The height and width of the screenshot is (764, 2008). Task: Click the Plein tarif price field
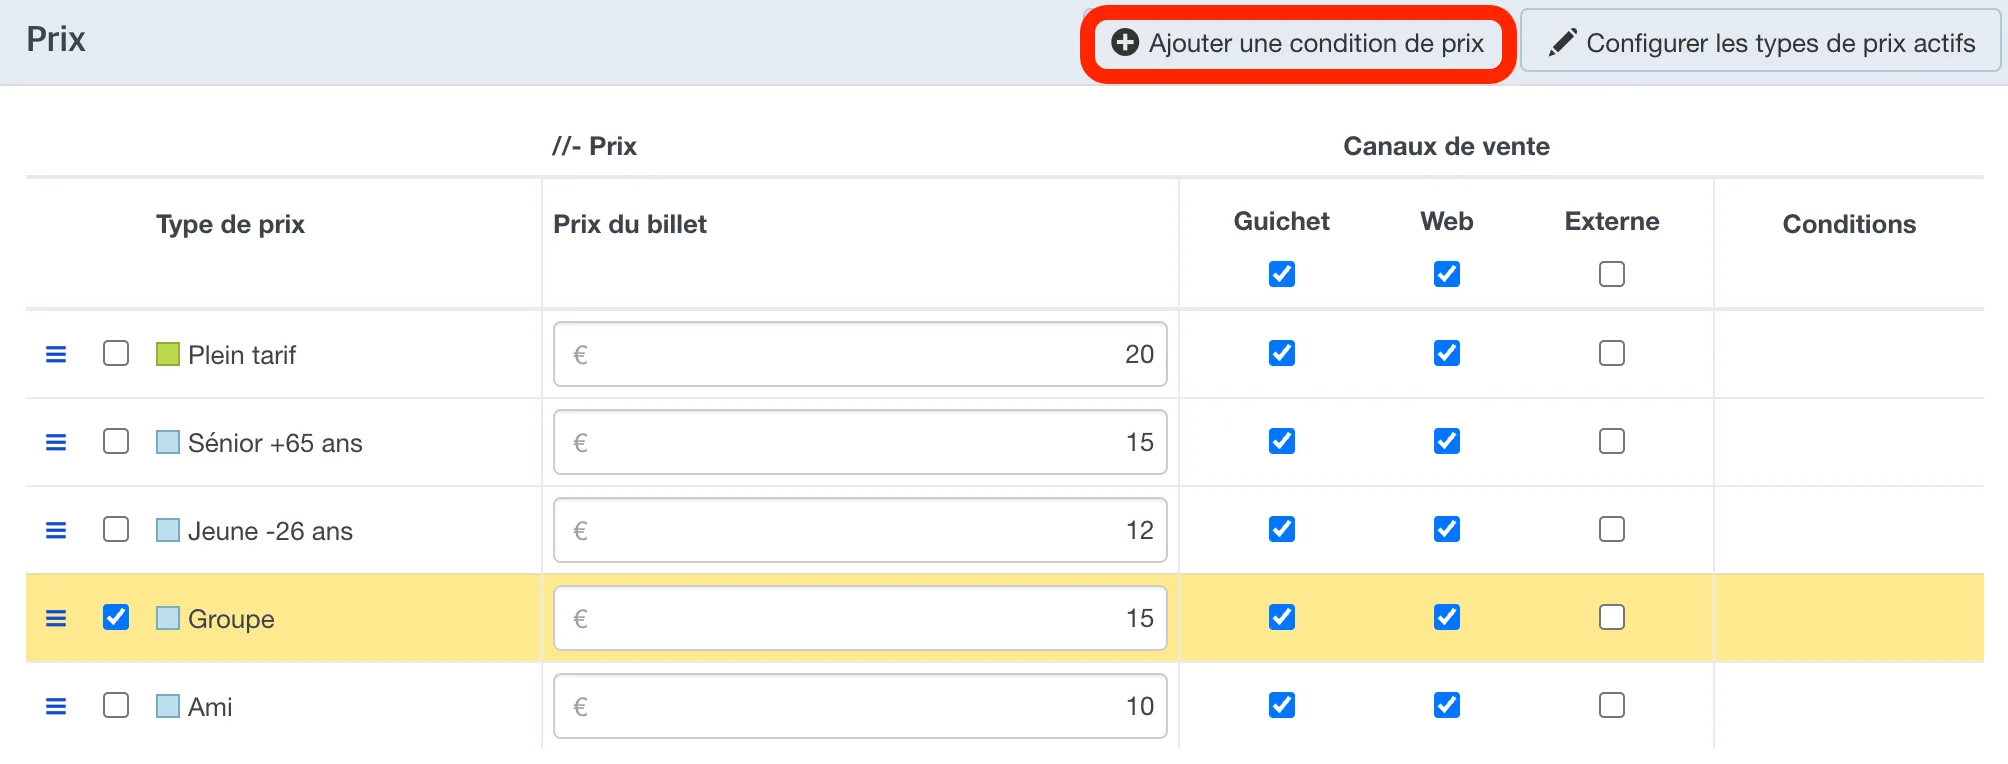click(860, 354)
